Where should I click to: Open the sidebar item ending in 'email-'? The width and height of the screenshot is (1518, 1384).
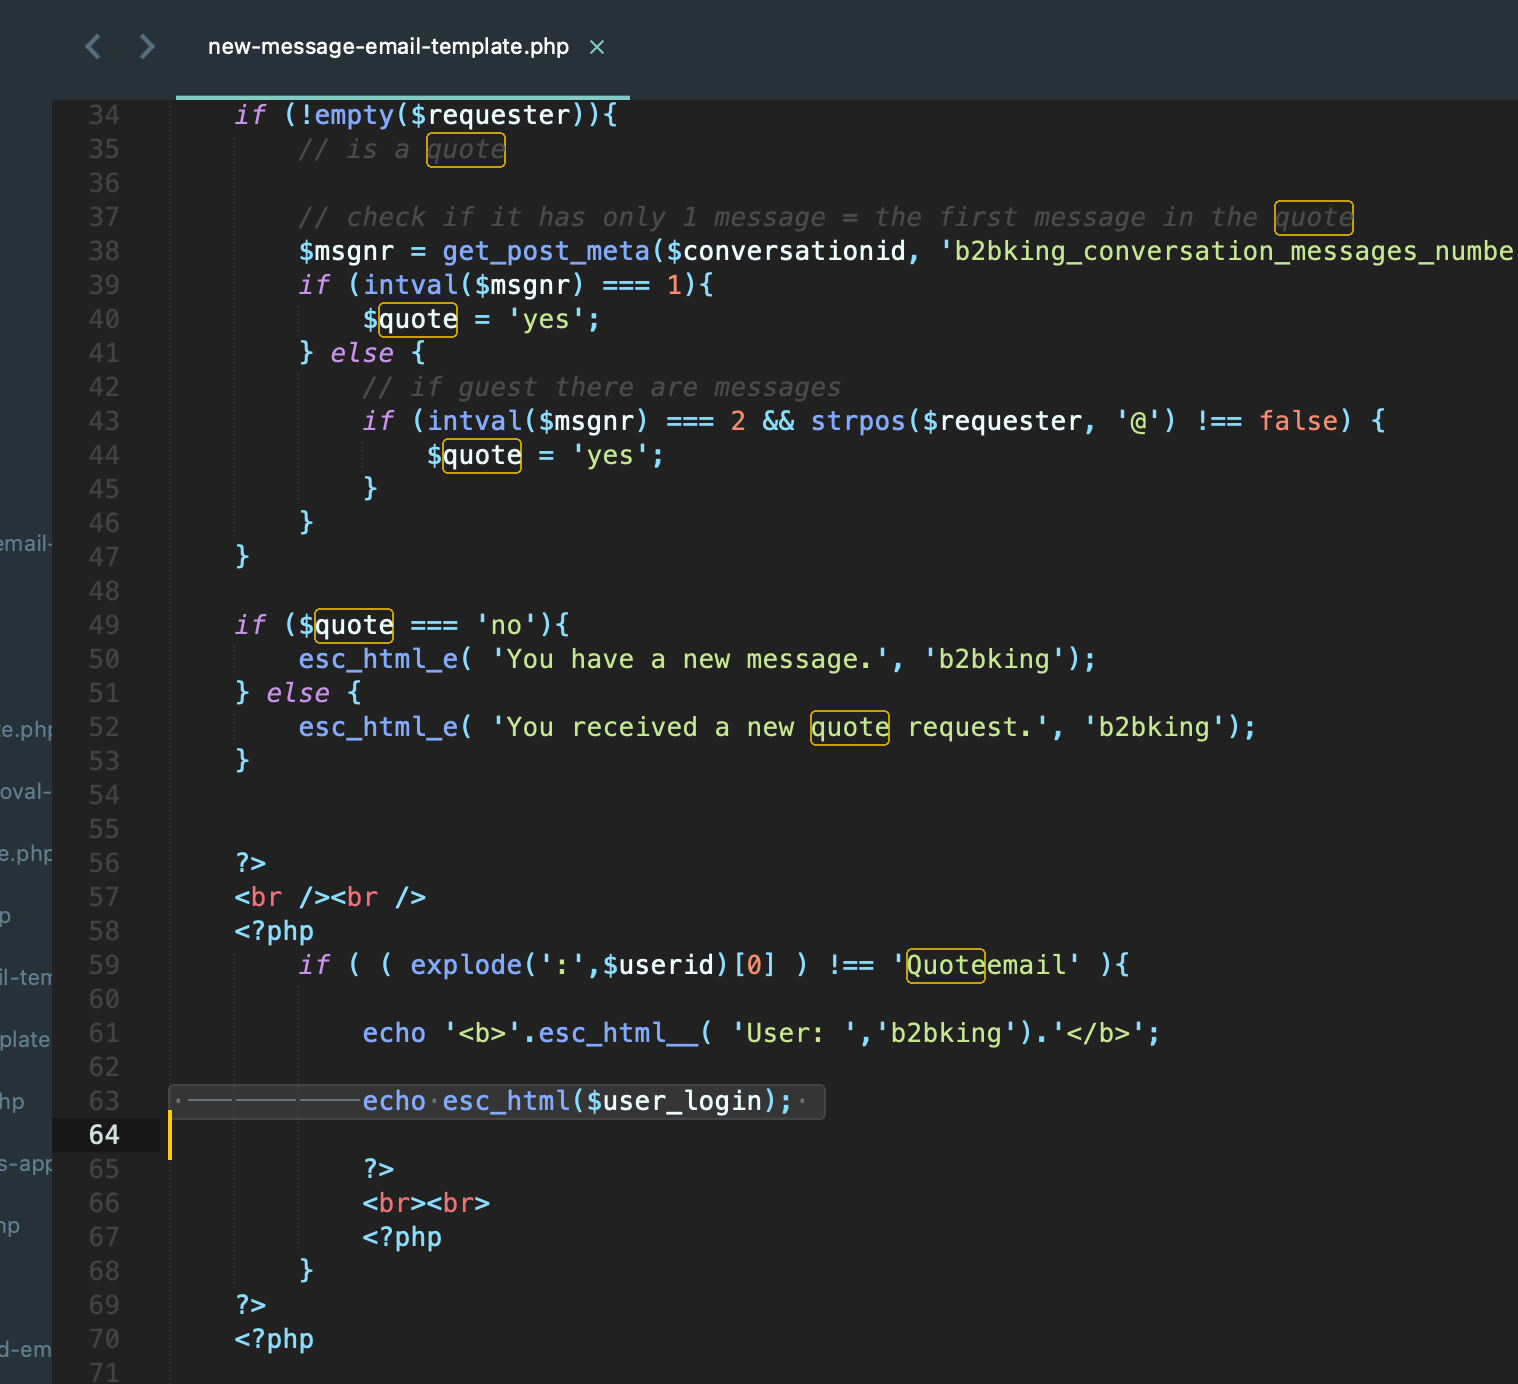click(26, 544)
